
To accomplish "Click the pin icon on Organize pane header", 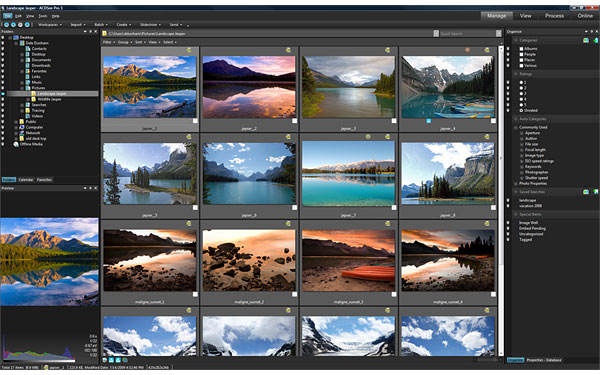I will point(592,31).
